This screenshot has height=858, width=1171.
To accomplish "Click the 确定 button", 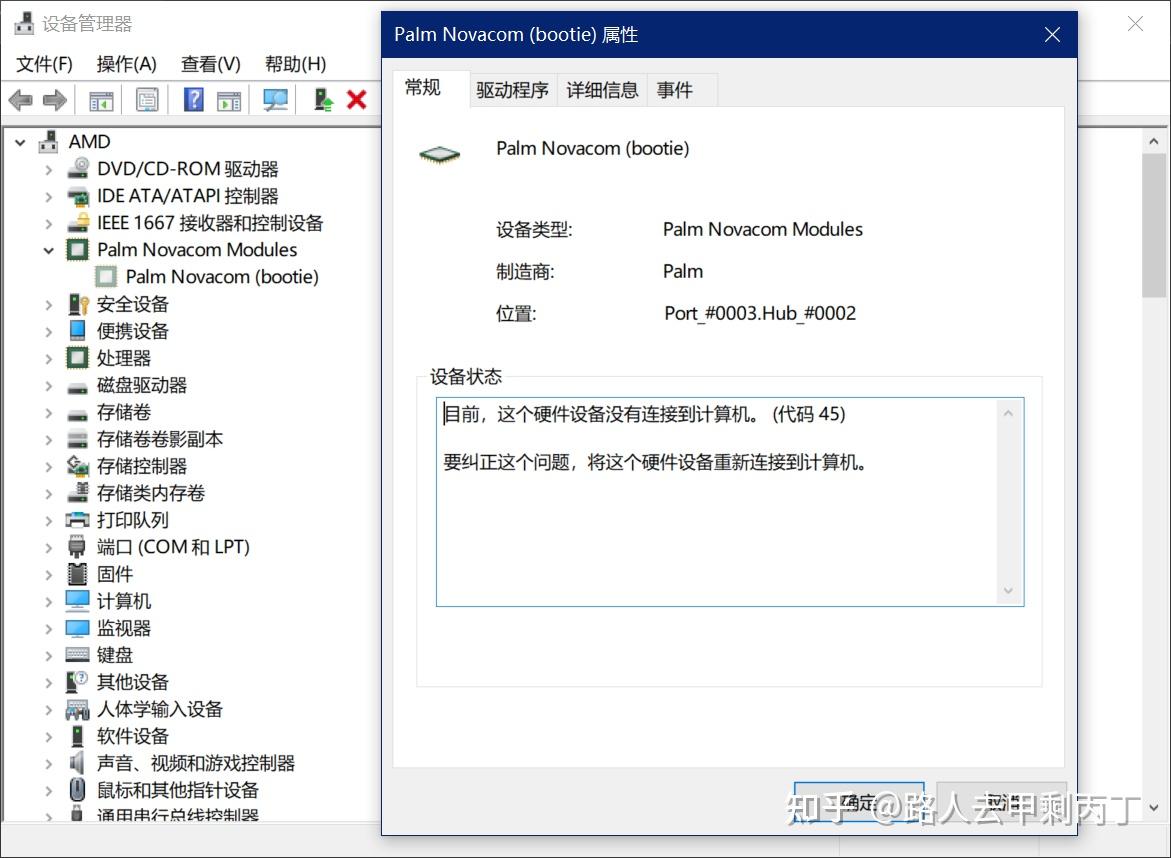I will [x=858, y=805].
